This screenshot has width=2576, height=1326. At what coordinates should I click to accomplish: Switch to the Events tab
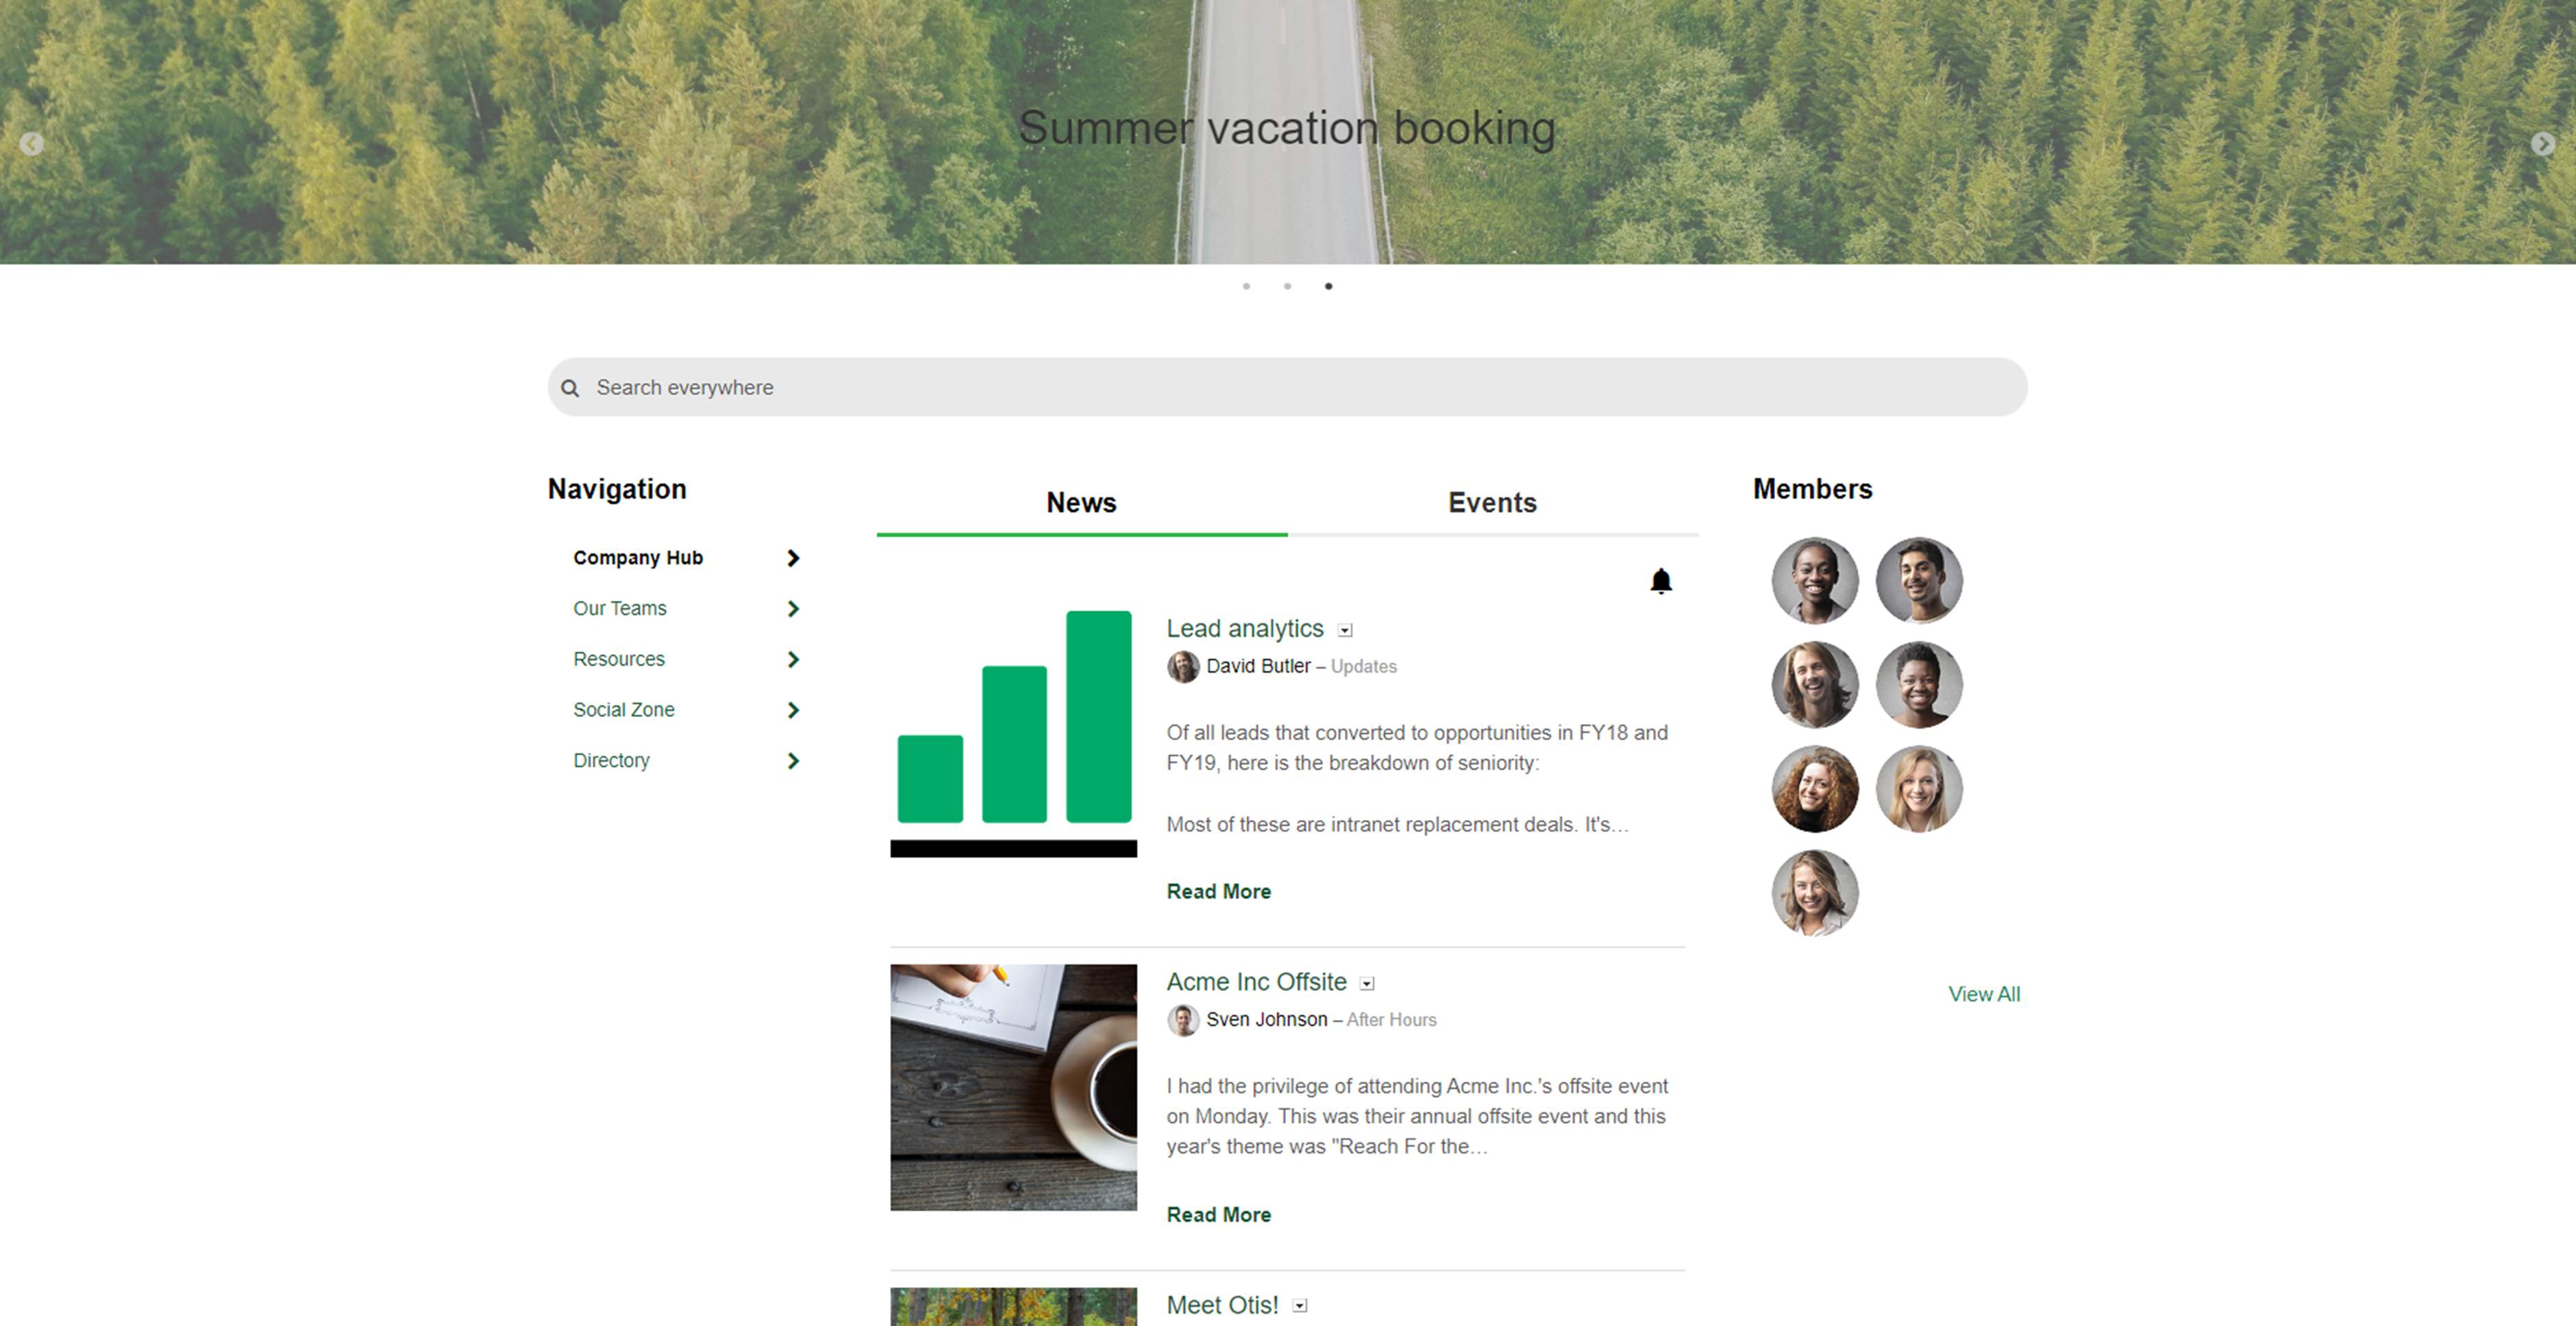[1490, 501]
